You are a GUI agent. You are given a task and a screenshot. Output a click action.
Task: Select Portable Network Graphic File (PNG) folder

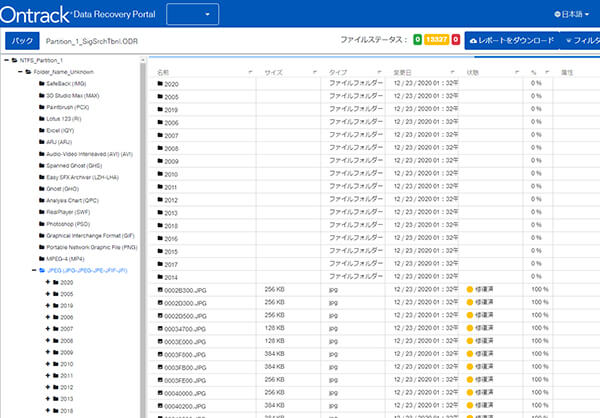coord(88,247)
